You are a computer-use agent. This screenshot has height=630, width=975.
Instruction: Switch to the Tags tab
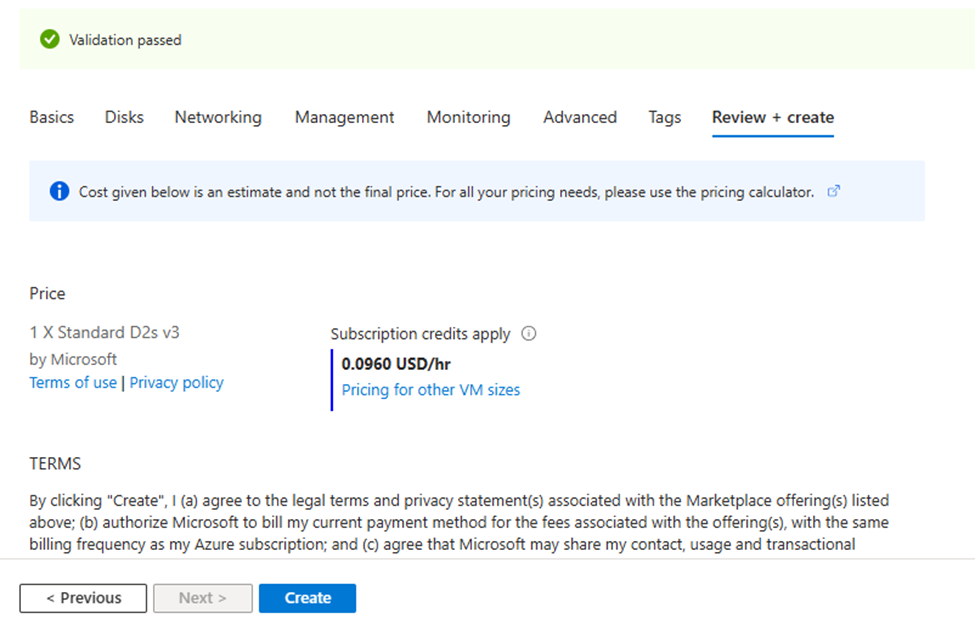(664, 117)
